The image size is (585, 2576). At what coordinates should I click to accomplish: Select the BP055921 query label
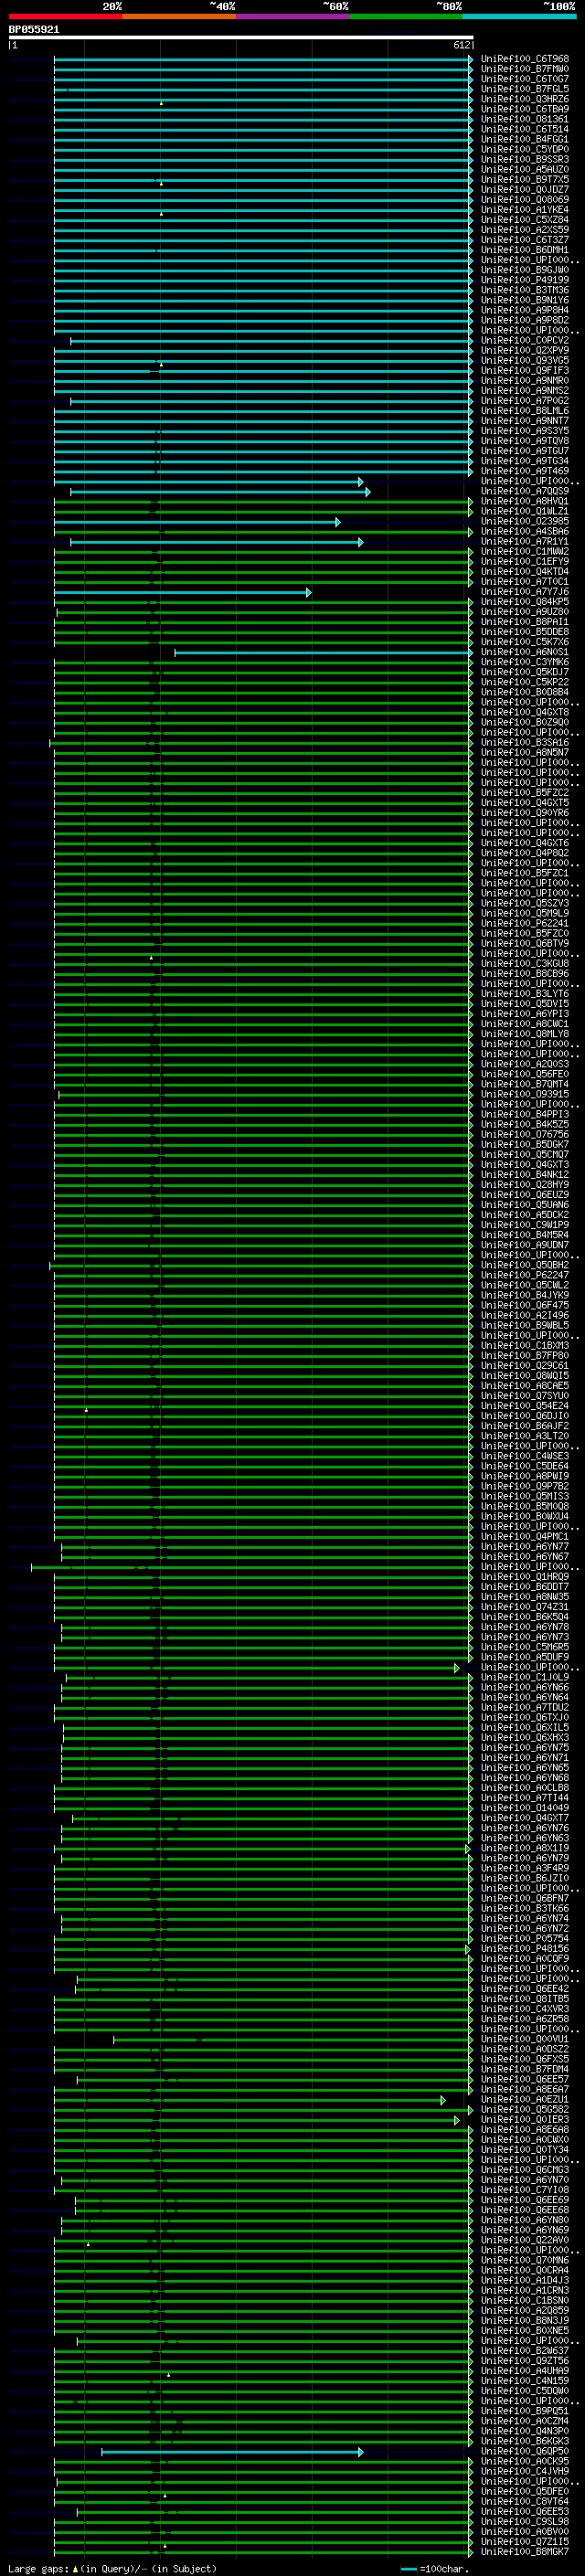tap(34, 30)
